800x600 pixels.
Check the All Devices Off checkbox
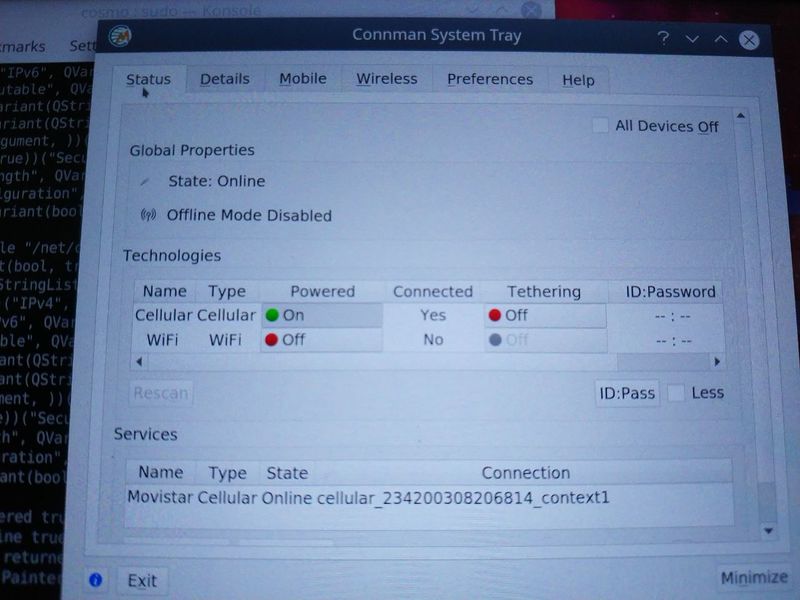[600, 126]
